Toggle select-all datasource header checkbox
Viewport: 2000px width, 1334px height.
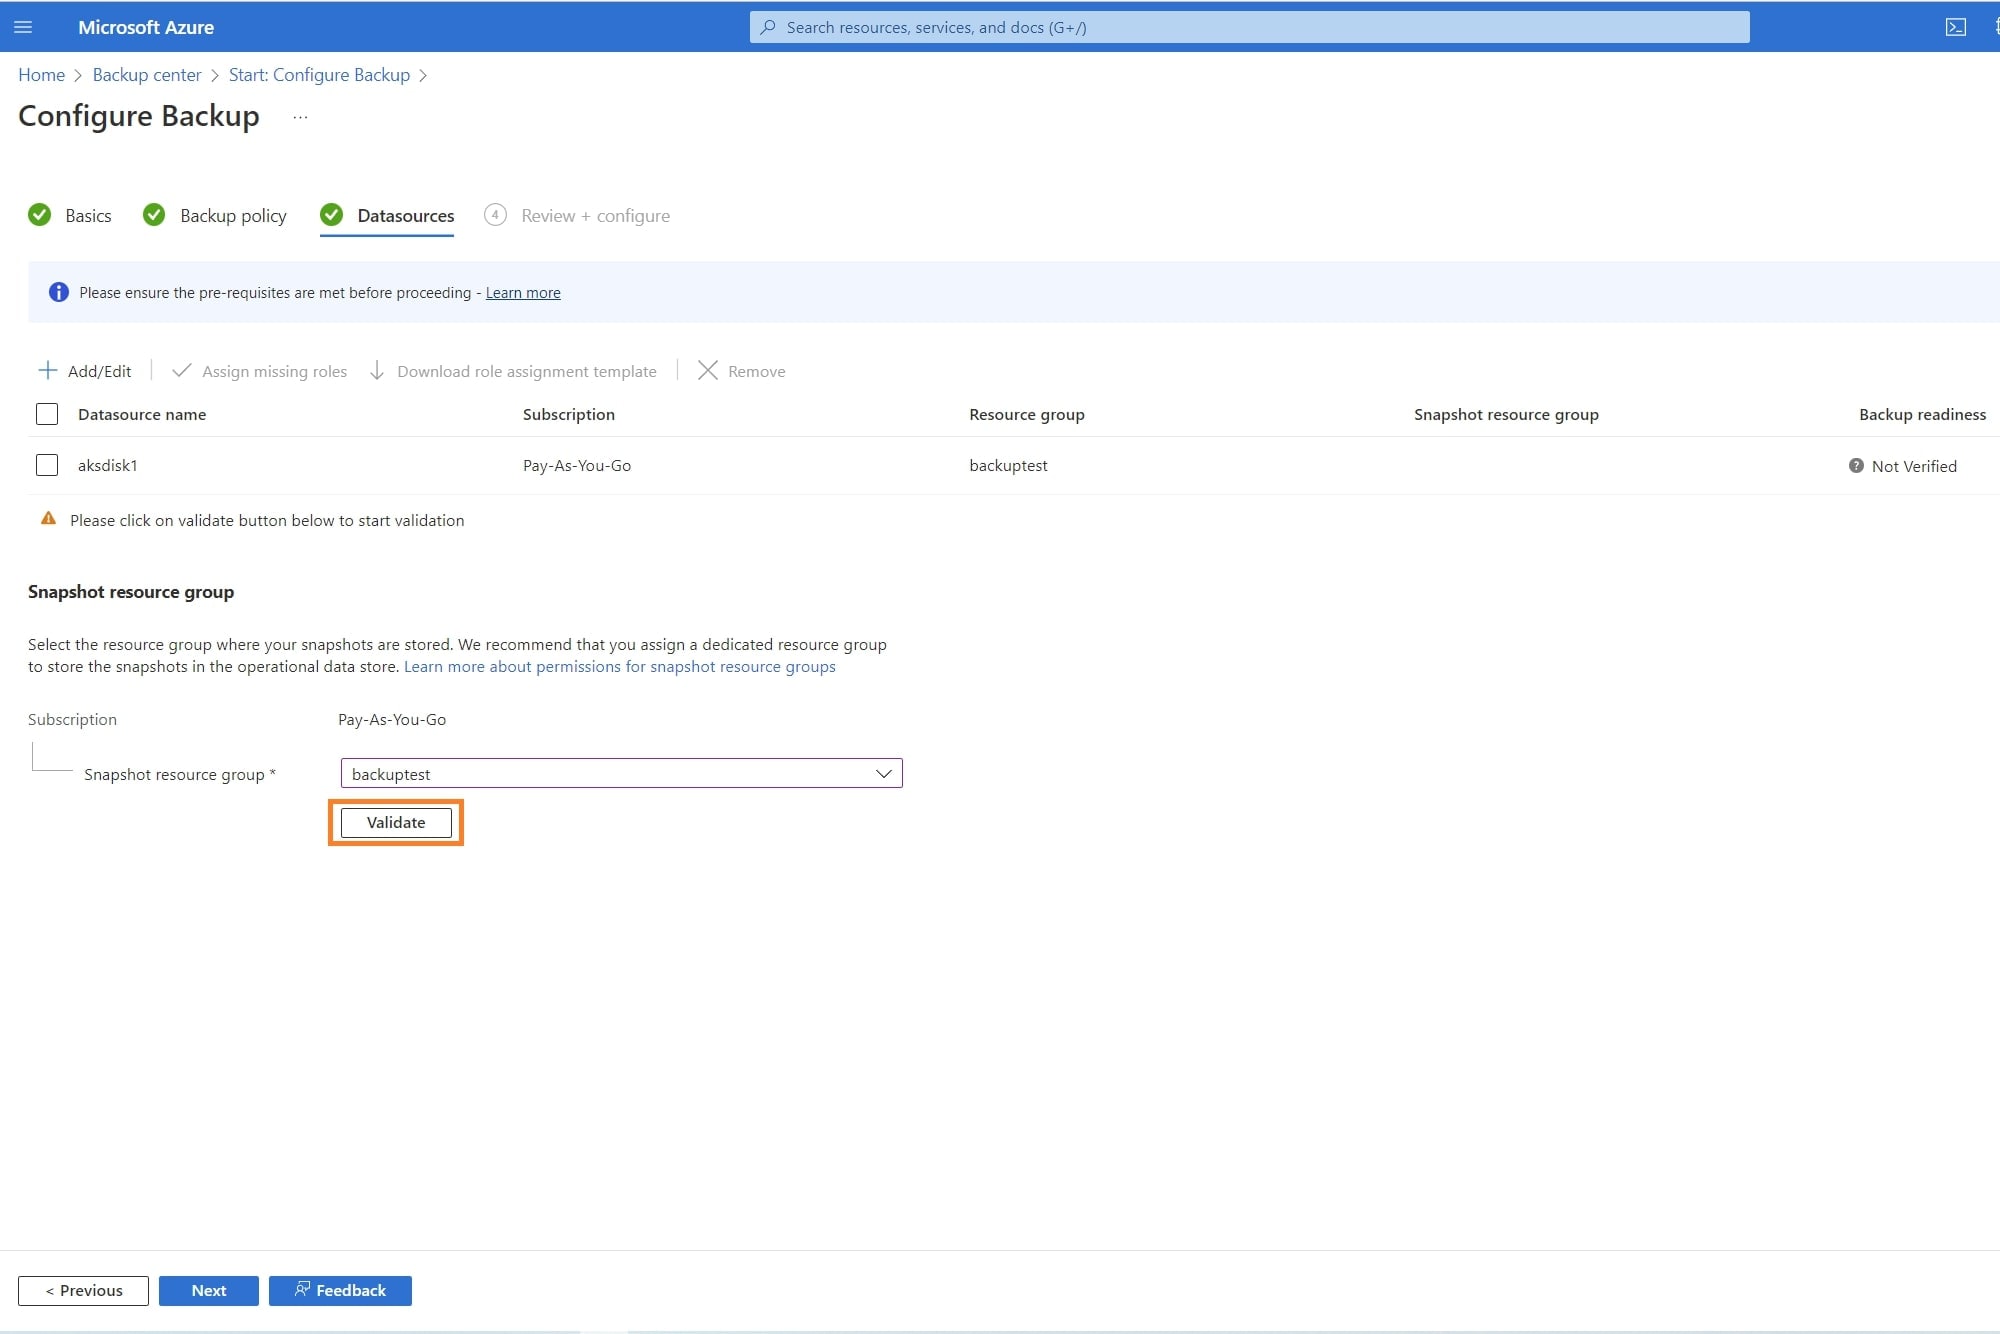[x=47, y=414]
